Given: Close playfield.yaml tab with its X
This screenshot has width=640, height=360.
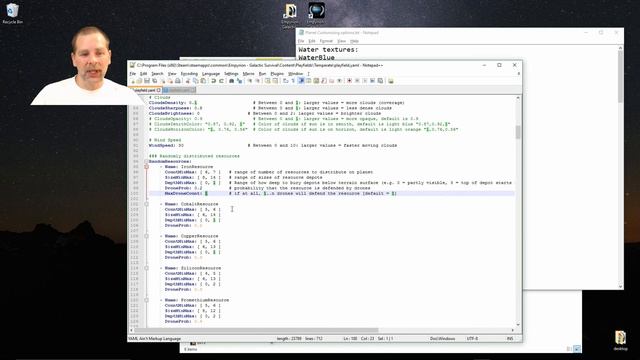Looking at the screenshot, I should (158, 90).
